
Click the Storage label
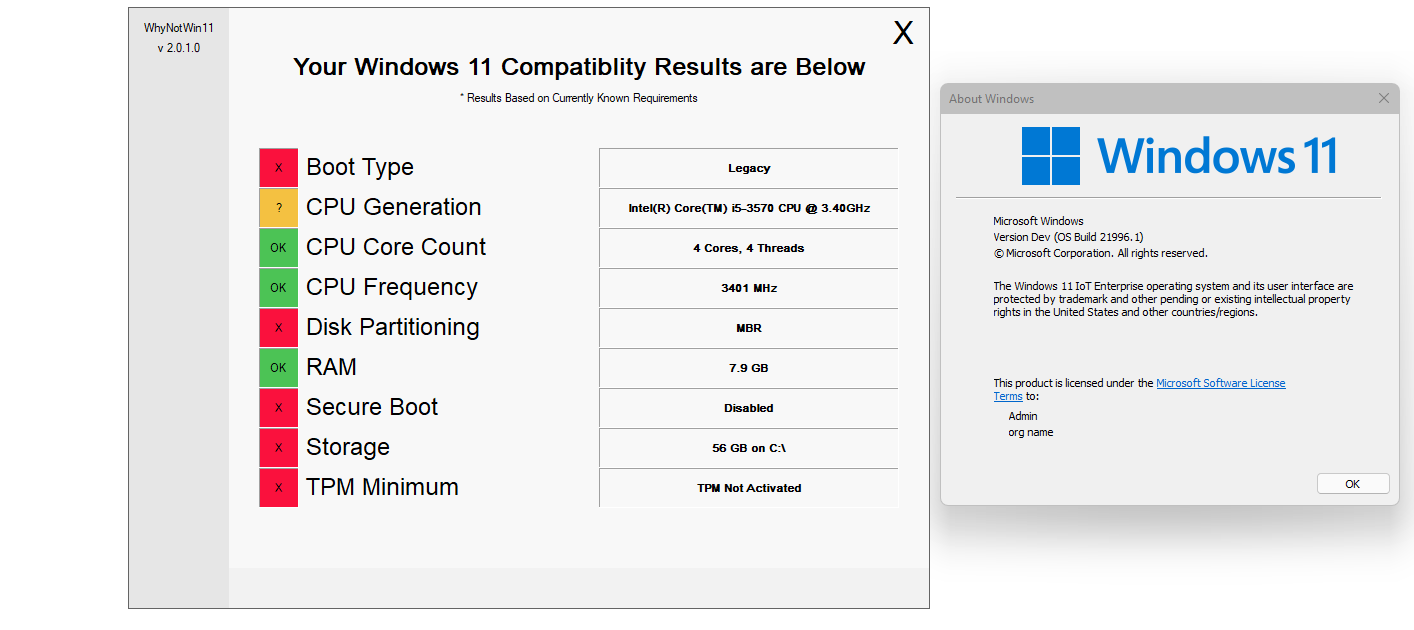(x=348, y=447)
